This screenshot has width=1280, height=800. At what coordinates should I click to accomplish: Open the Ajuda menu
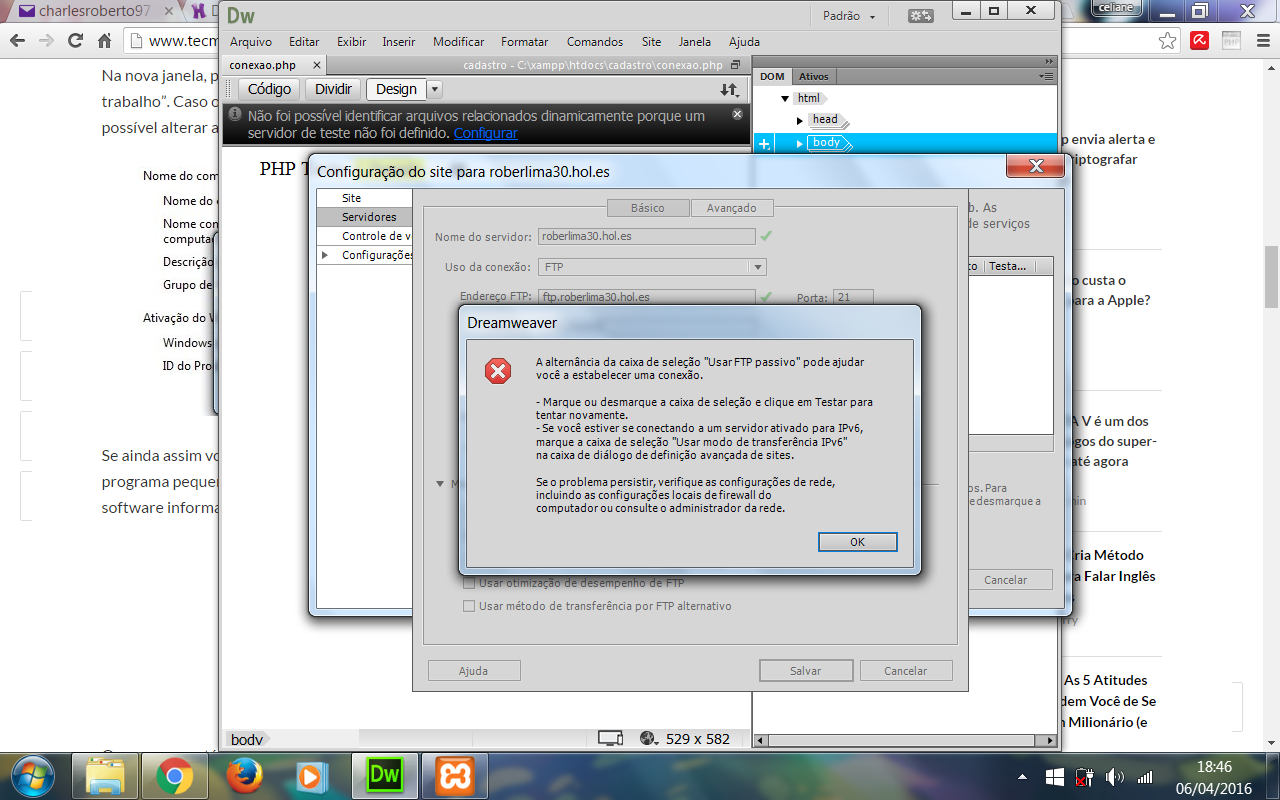coord(744,42)
